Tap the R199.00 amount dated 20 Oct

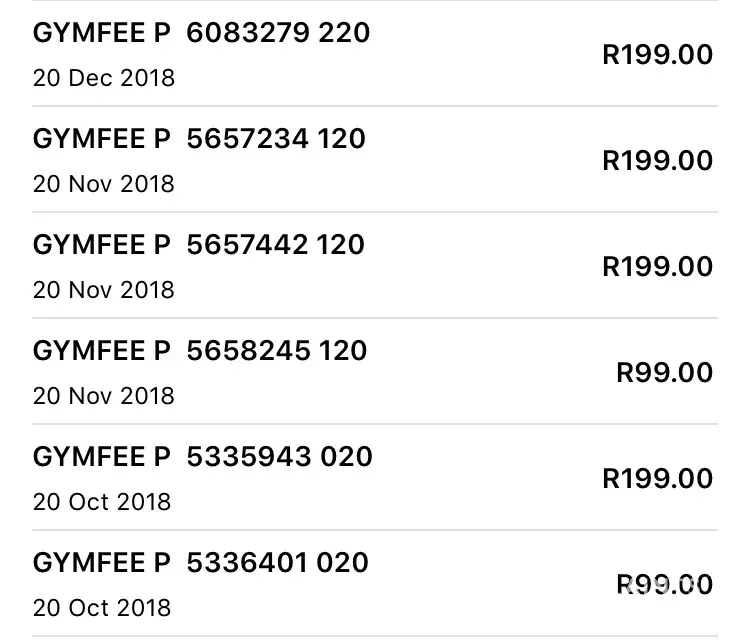[x=657, y=478]
